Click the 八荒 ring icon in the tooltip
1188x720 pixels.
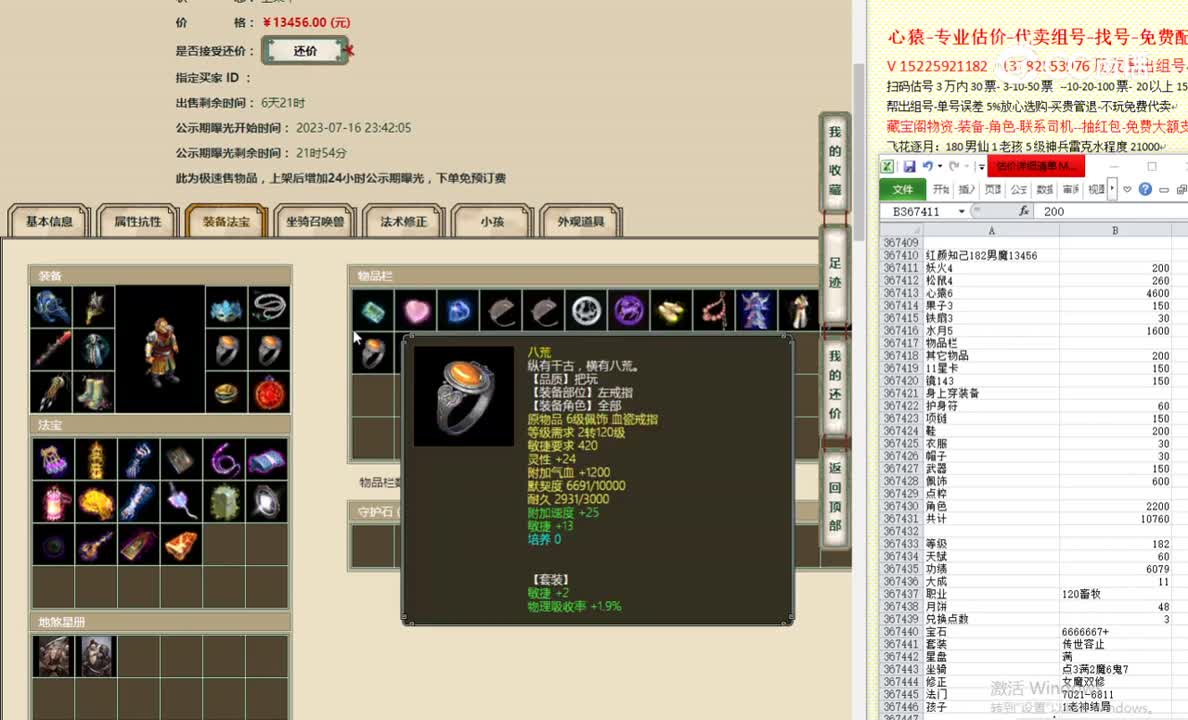(x=462, y=394)
